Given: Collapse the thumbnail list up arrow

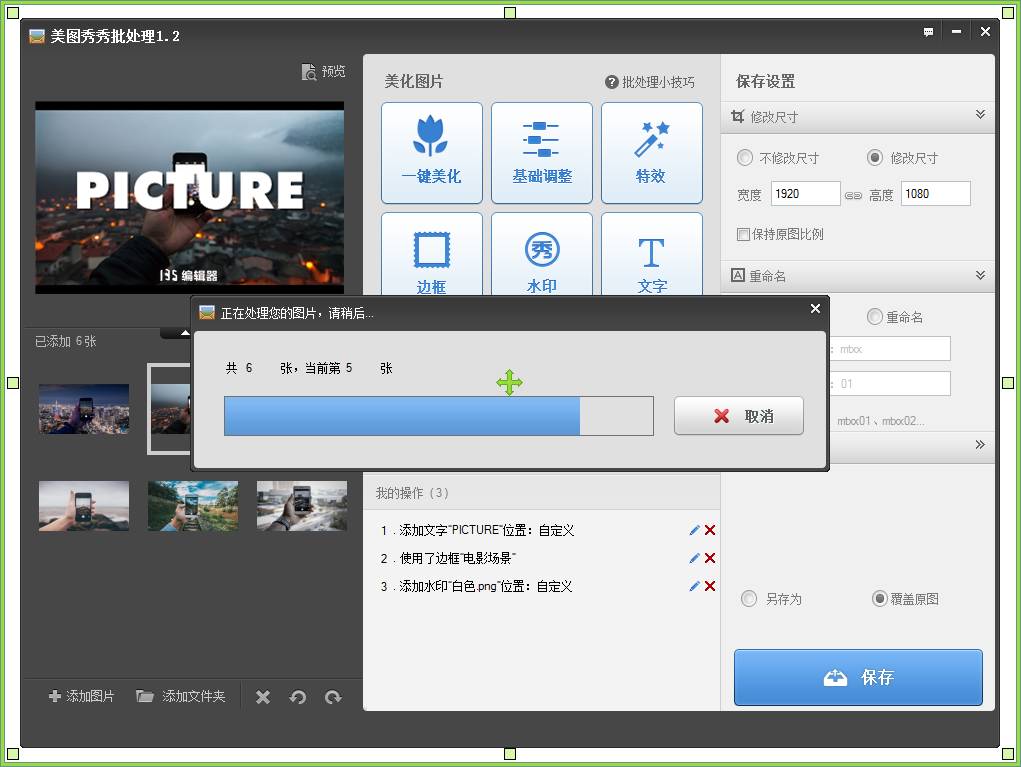Looking at the screenshot, I should (x=185, y=333).
